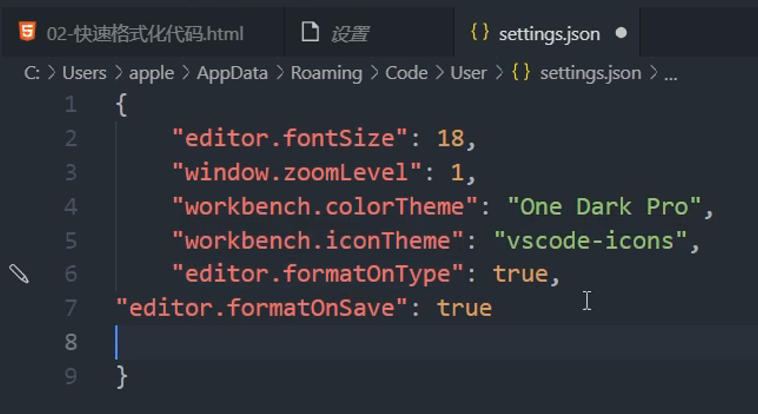Open the apple breadcrumb segment
Screen dimensions: 758x414
(151, 74)
